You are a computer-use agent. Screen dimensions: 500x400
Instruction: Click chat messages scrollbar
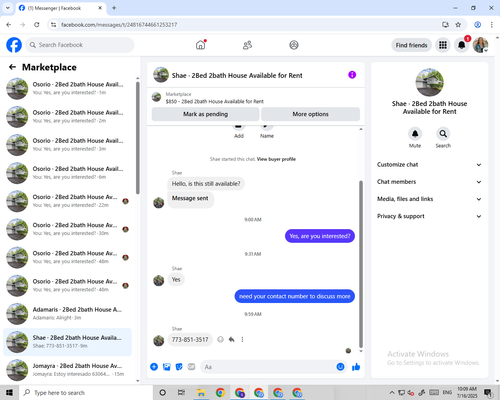pos(361,264)
